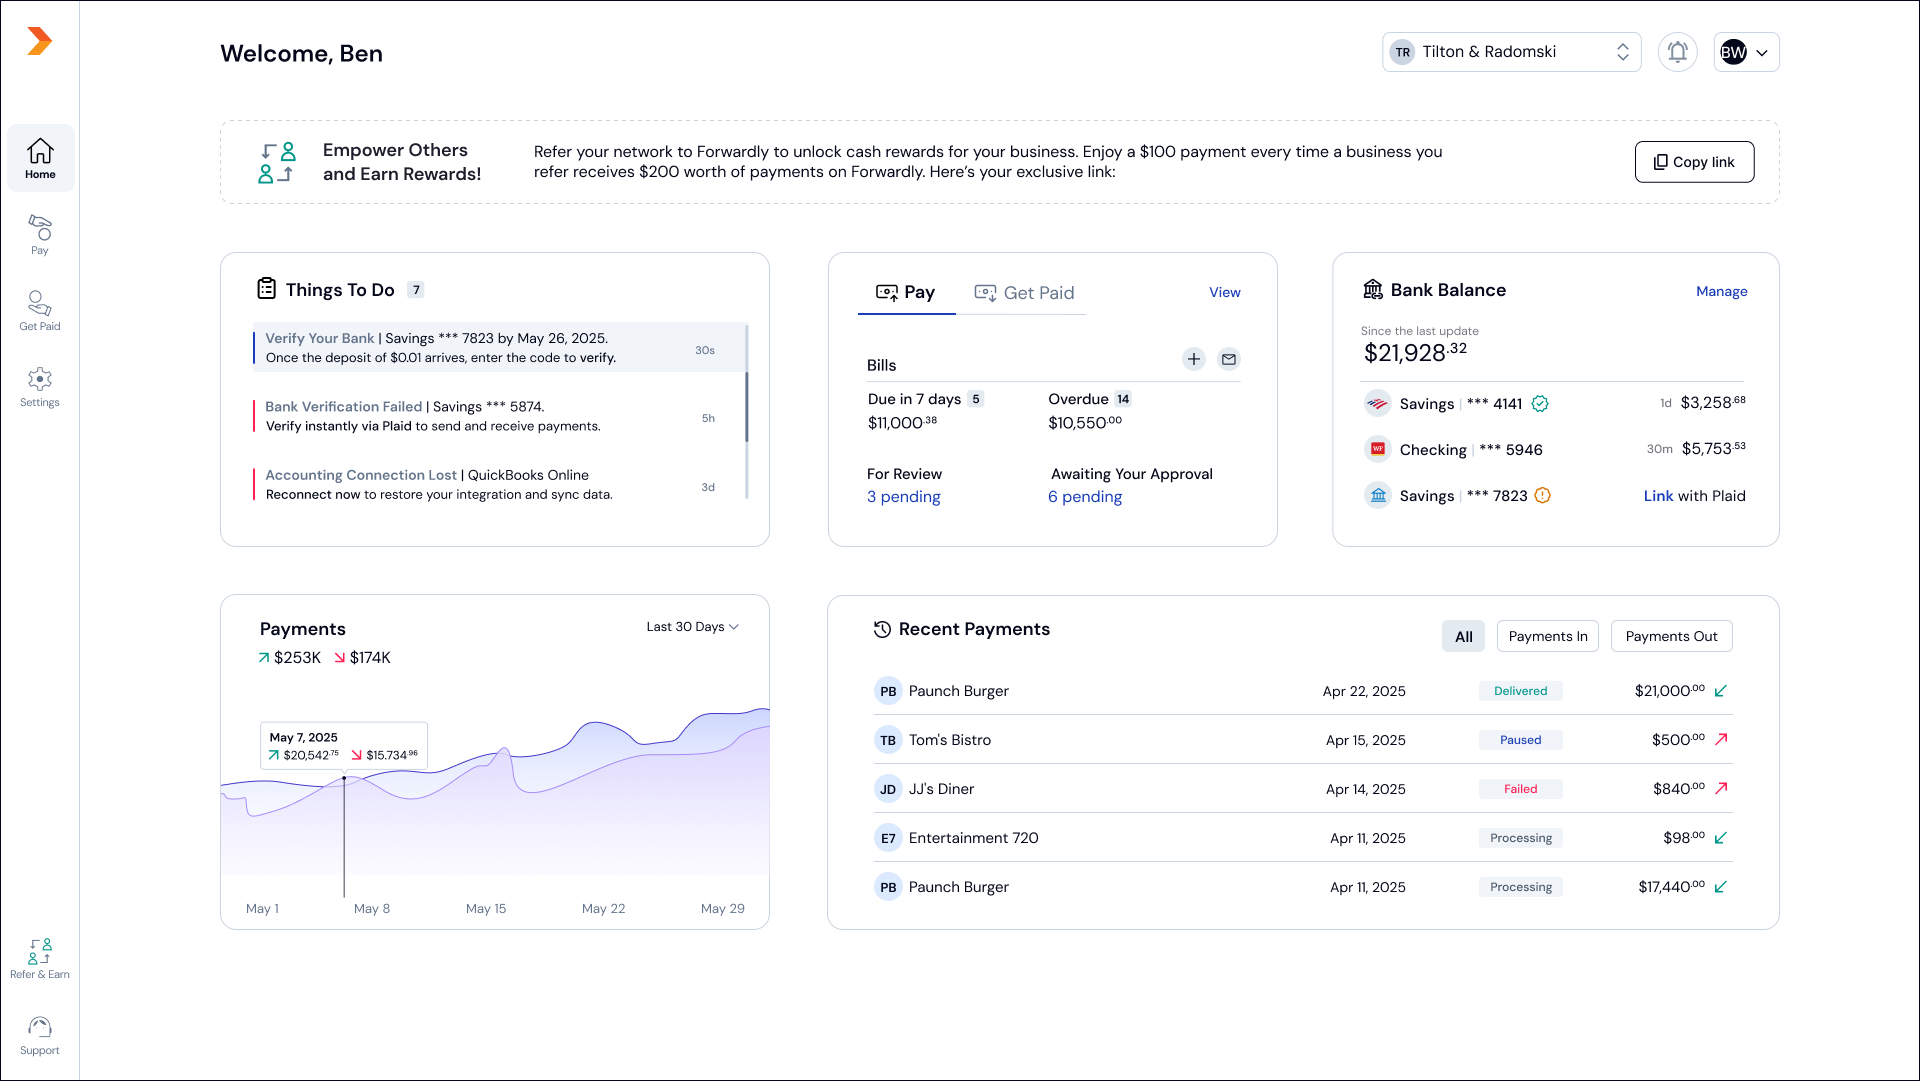The height and width of the screenshot is (1081, 1920).
Task: Expand the Tilton & Radomski company selector
Action: [1511, 52]
